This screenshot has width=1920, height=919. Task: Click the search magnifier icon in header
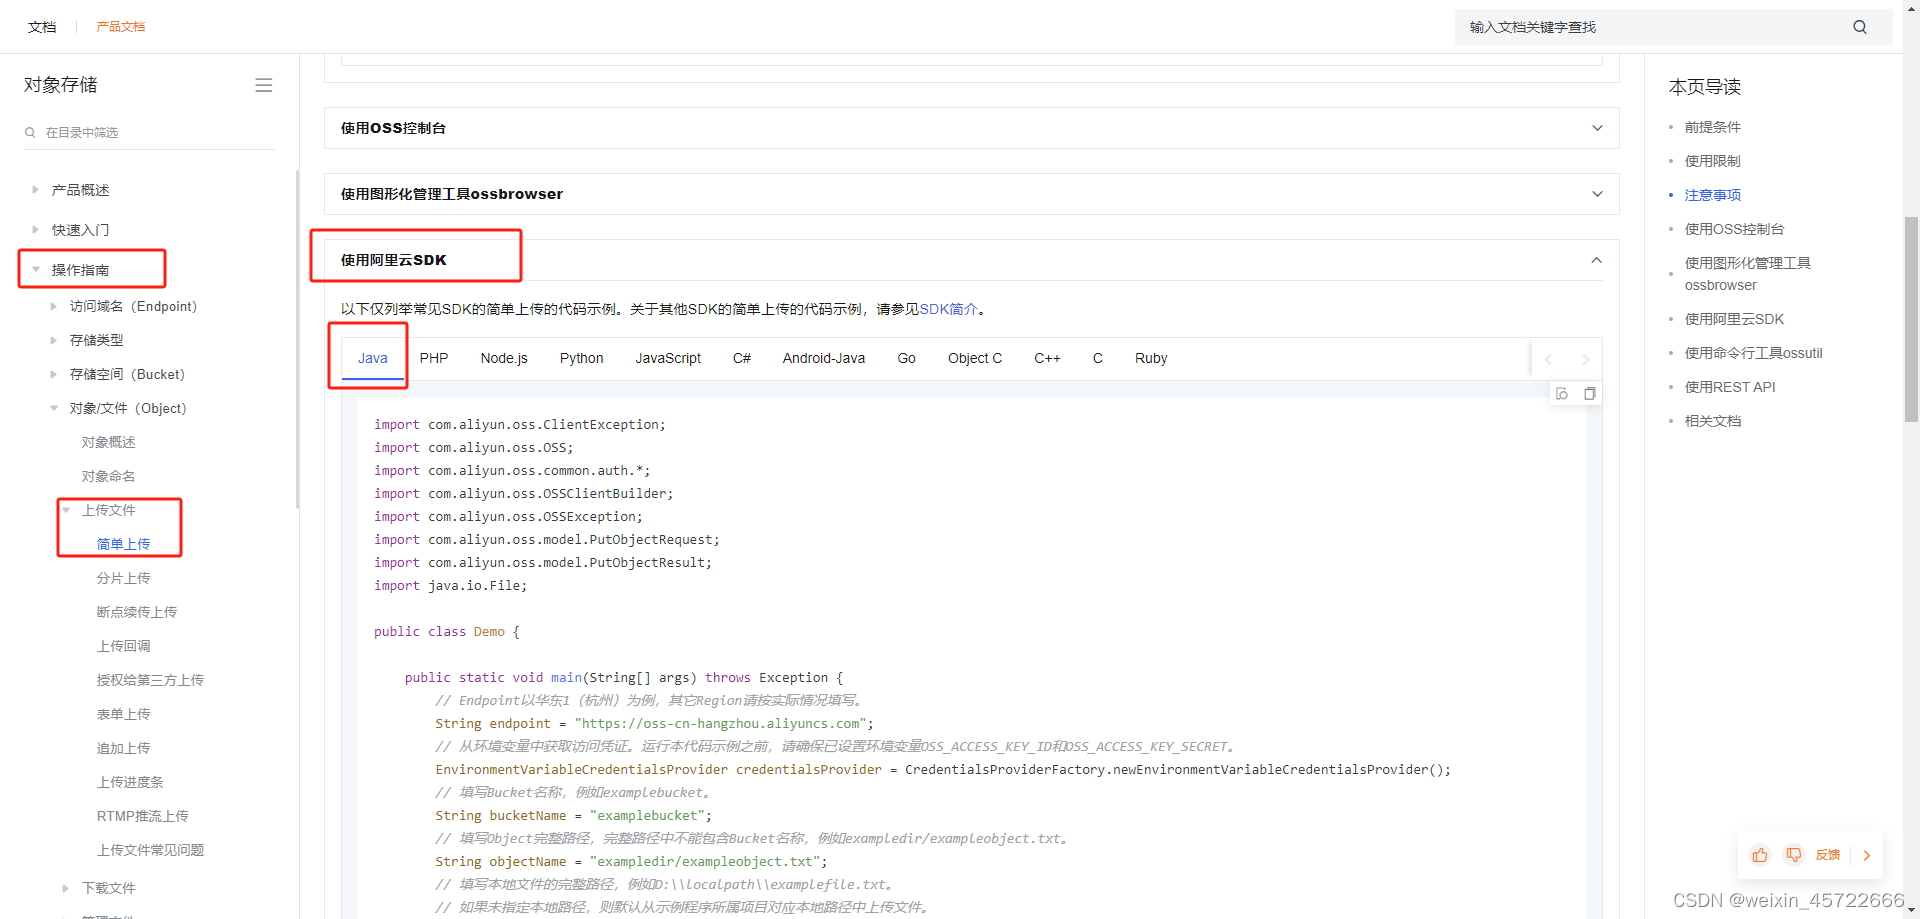tap(1860, 27)
